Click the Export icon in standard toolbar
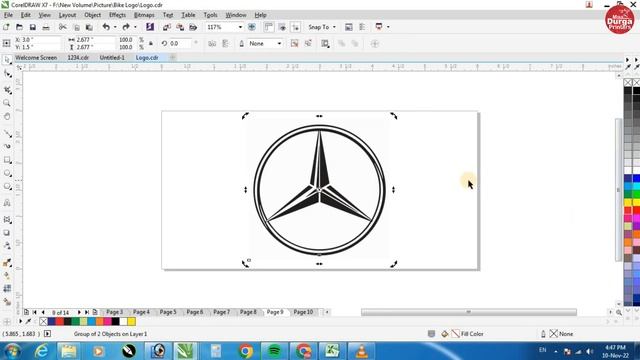The height and width of the screenshot is (360, 640). (180, 27)
